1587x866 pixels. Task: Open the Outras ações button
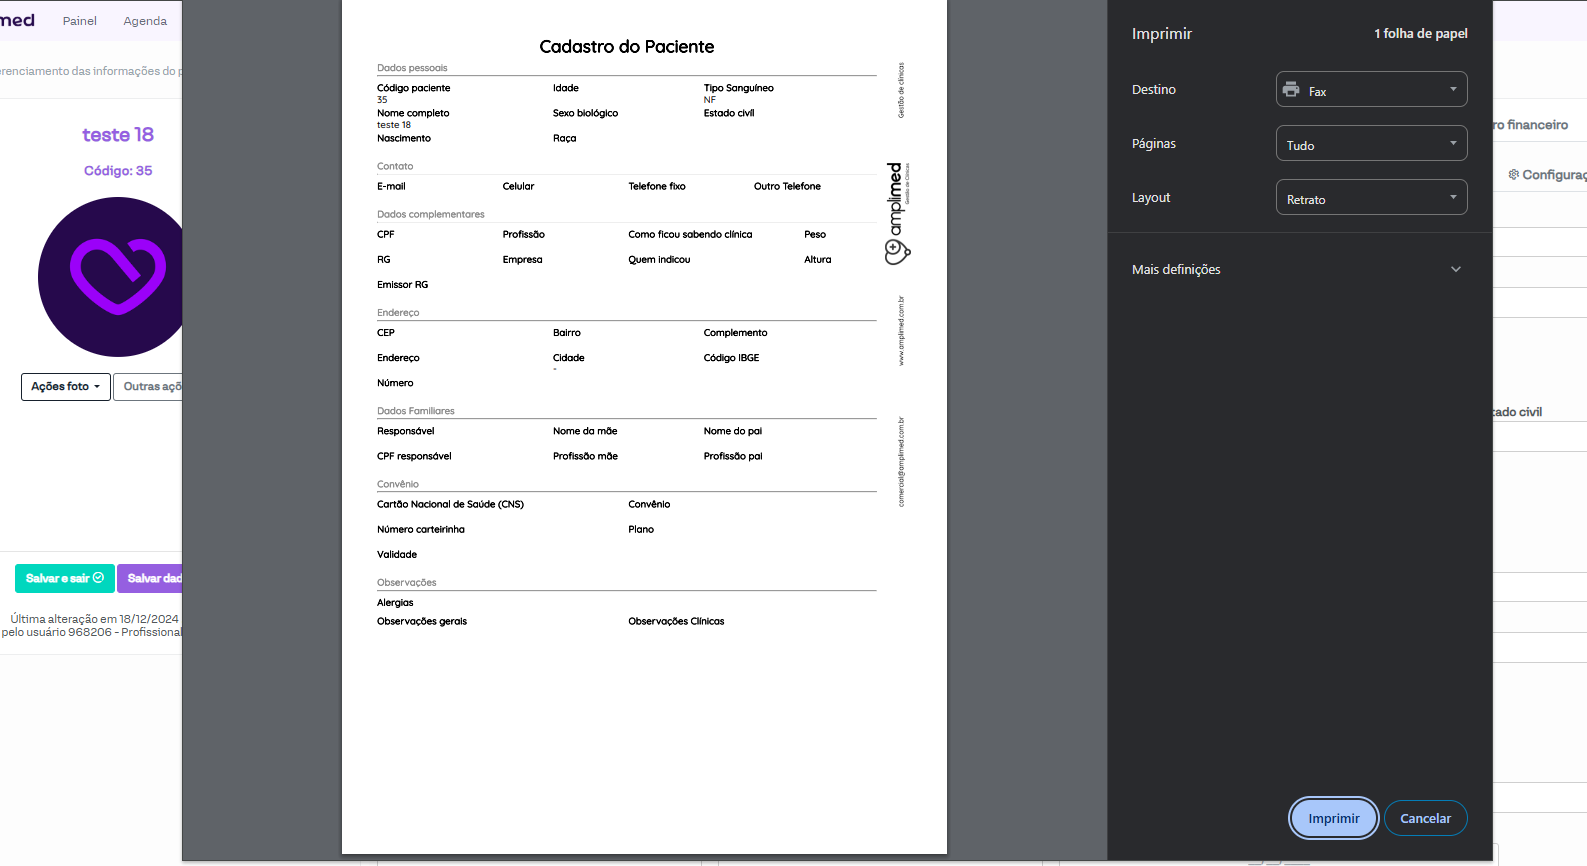tap(150, 387)
